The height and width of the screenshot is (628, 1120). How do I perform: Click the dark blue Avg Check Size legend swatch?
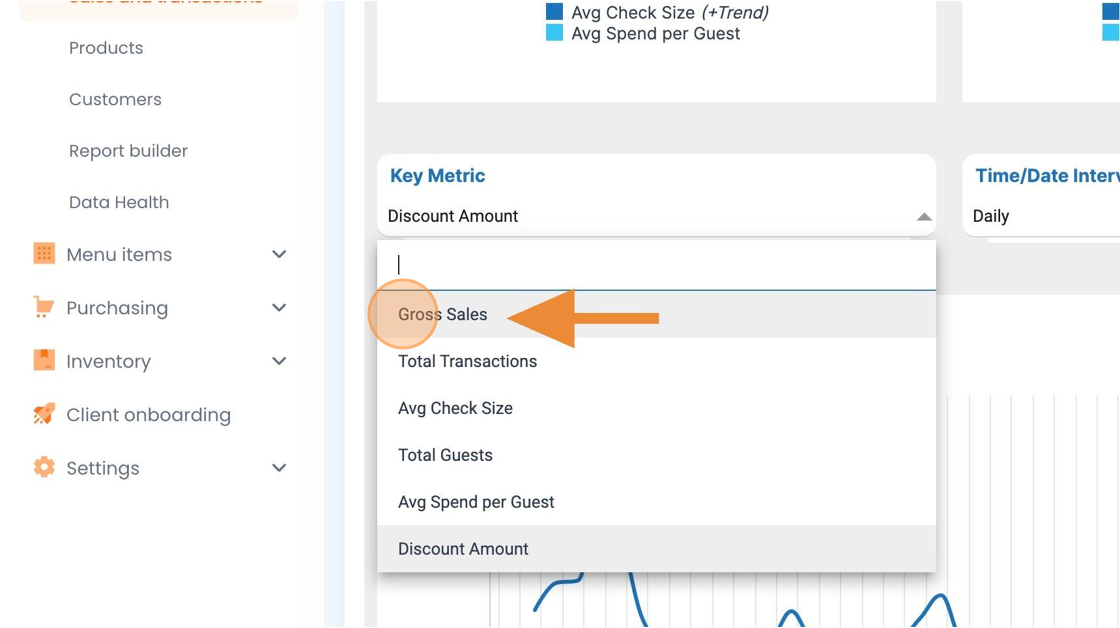tap(554, 12)
